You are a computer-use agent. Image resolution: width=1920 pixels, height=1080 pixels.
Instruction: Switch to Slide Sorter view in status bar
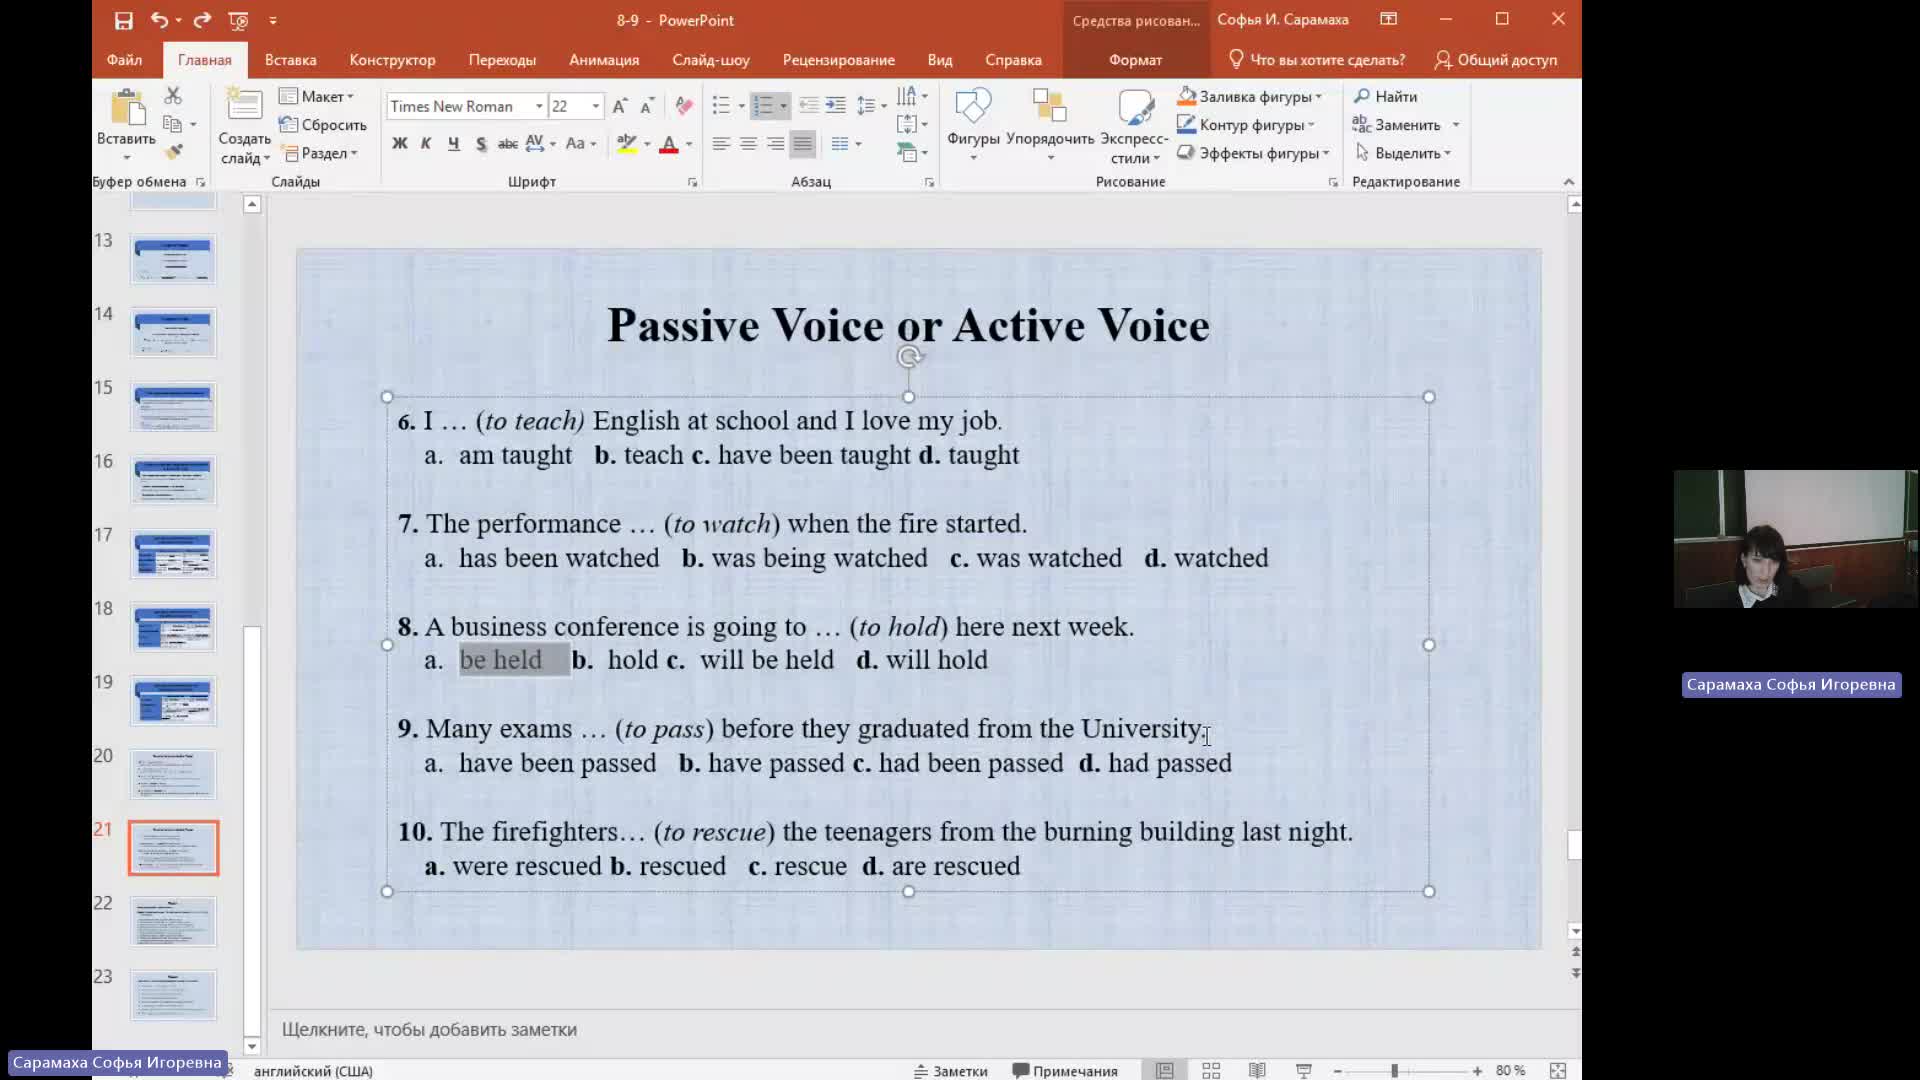click(x=1211, y=1070)
